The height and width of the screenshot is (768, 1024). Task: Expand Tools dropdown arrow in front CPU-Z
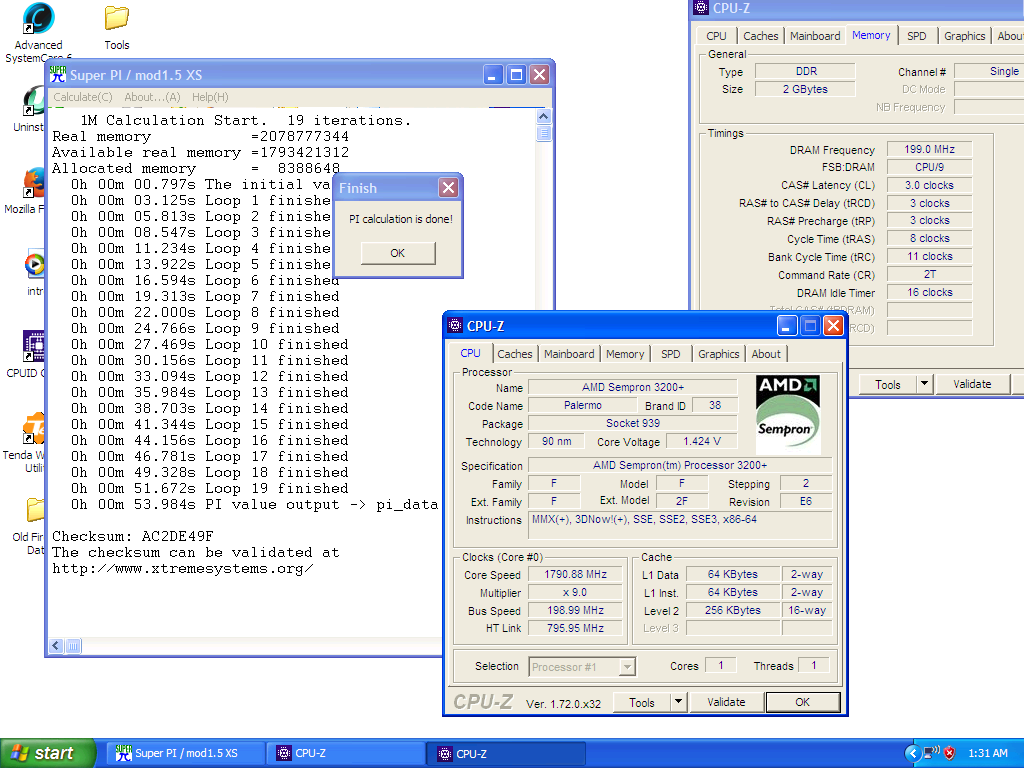click(x=679, y=703)
